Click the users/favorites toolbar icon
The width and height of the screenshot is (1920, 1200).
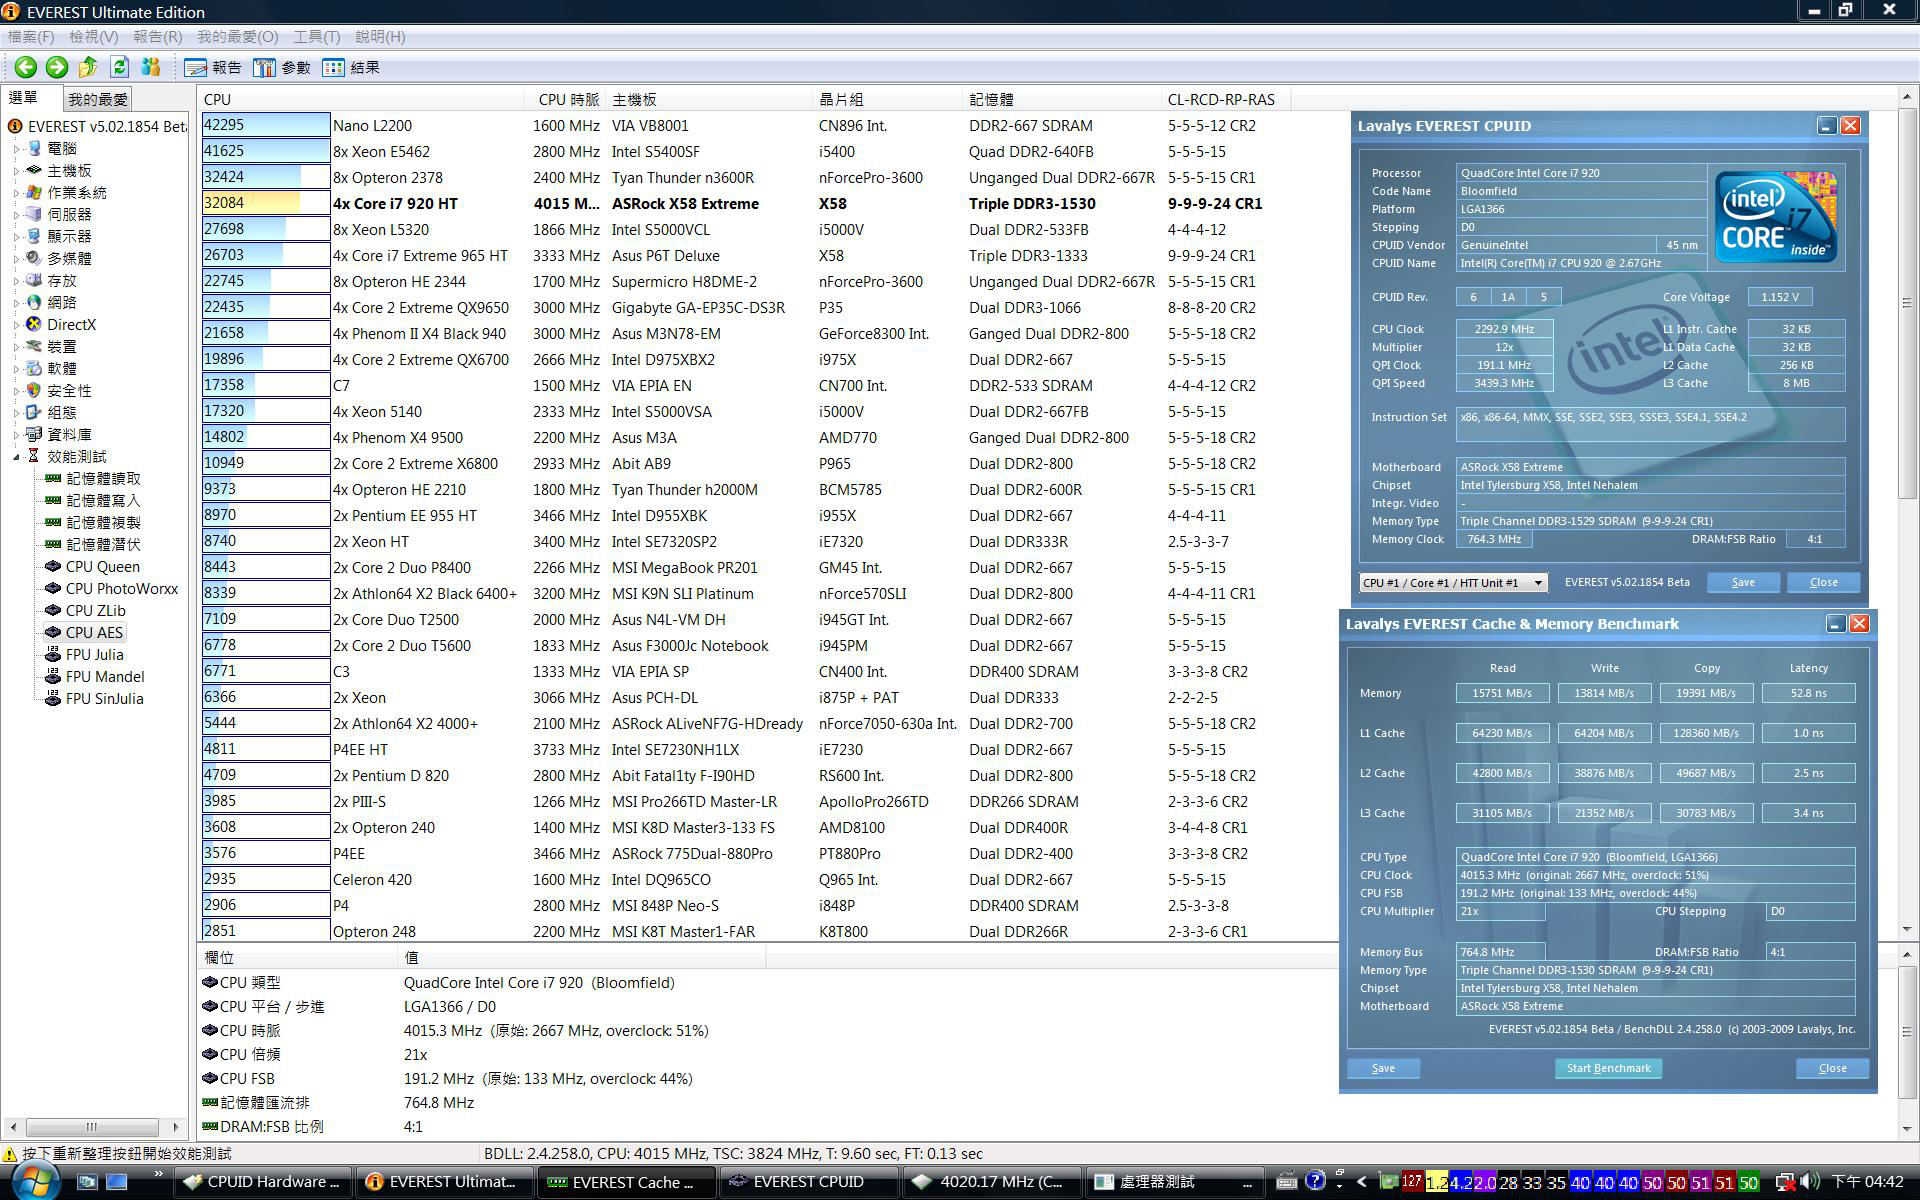tap(151, 67)
